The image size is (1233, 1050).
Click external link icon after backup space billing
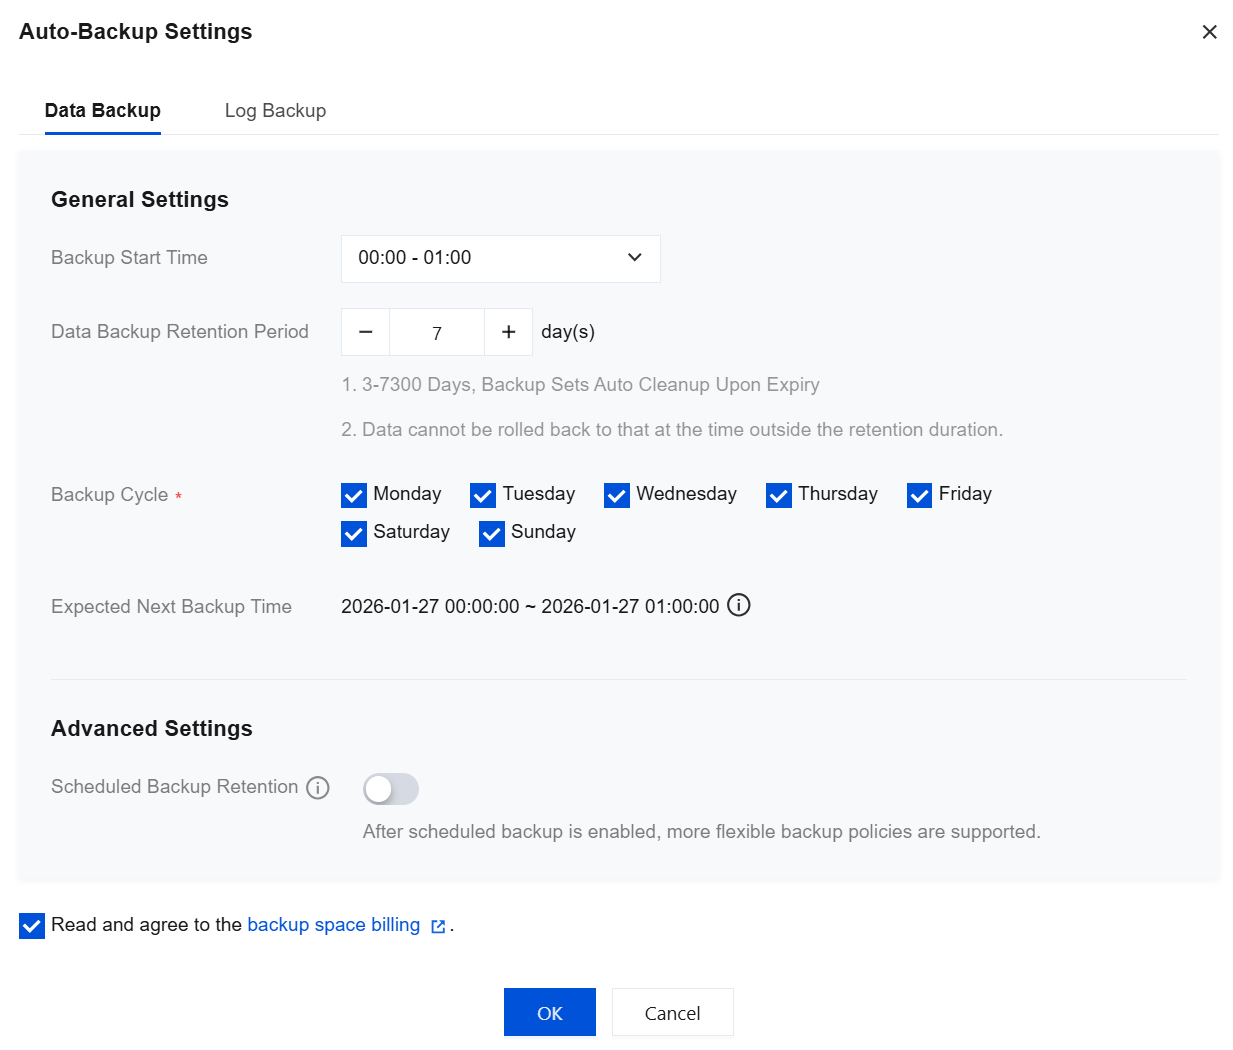pos(438,927)
